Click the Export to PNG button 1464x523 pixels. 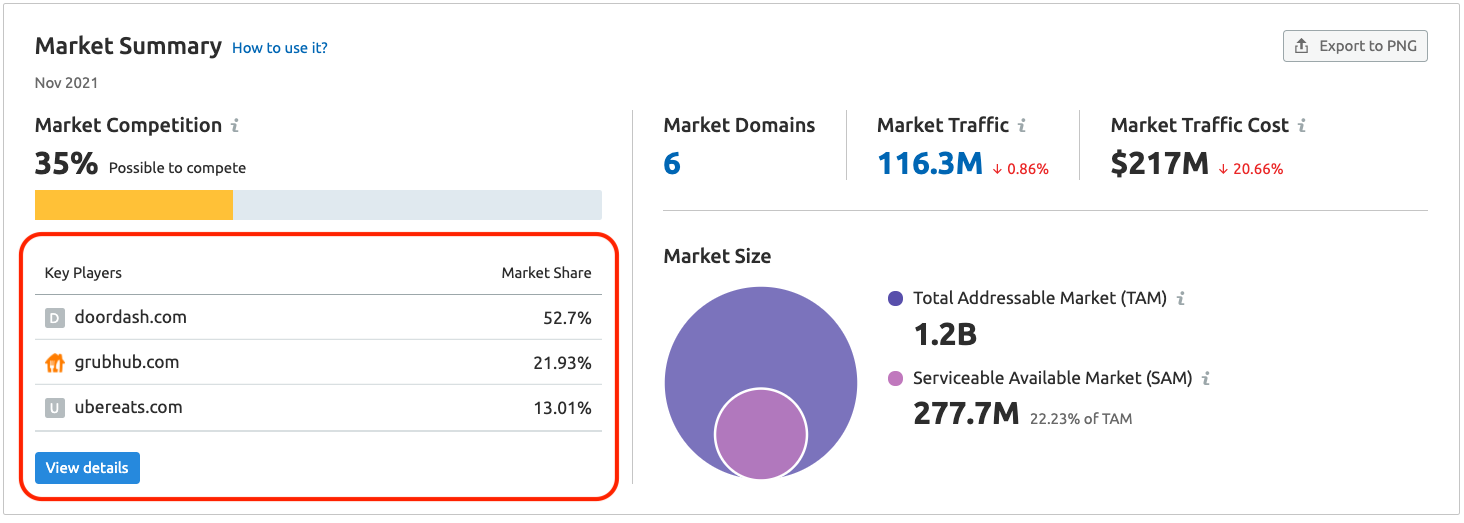click(1355, 46)
